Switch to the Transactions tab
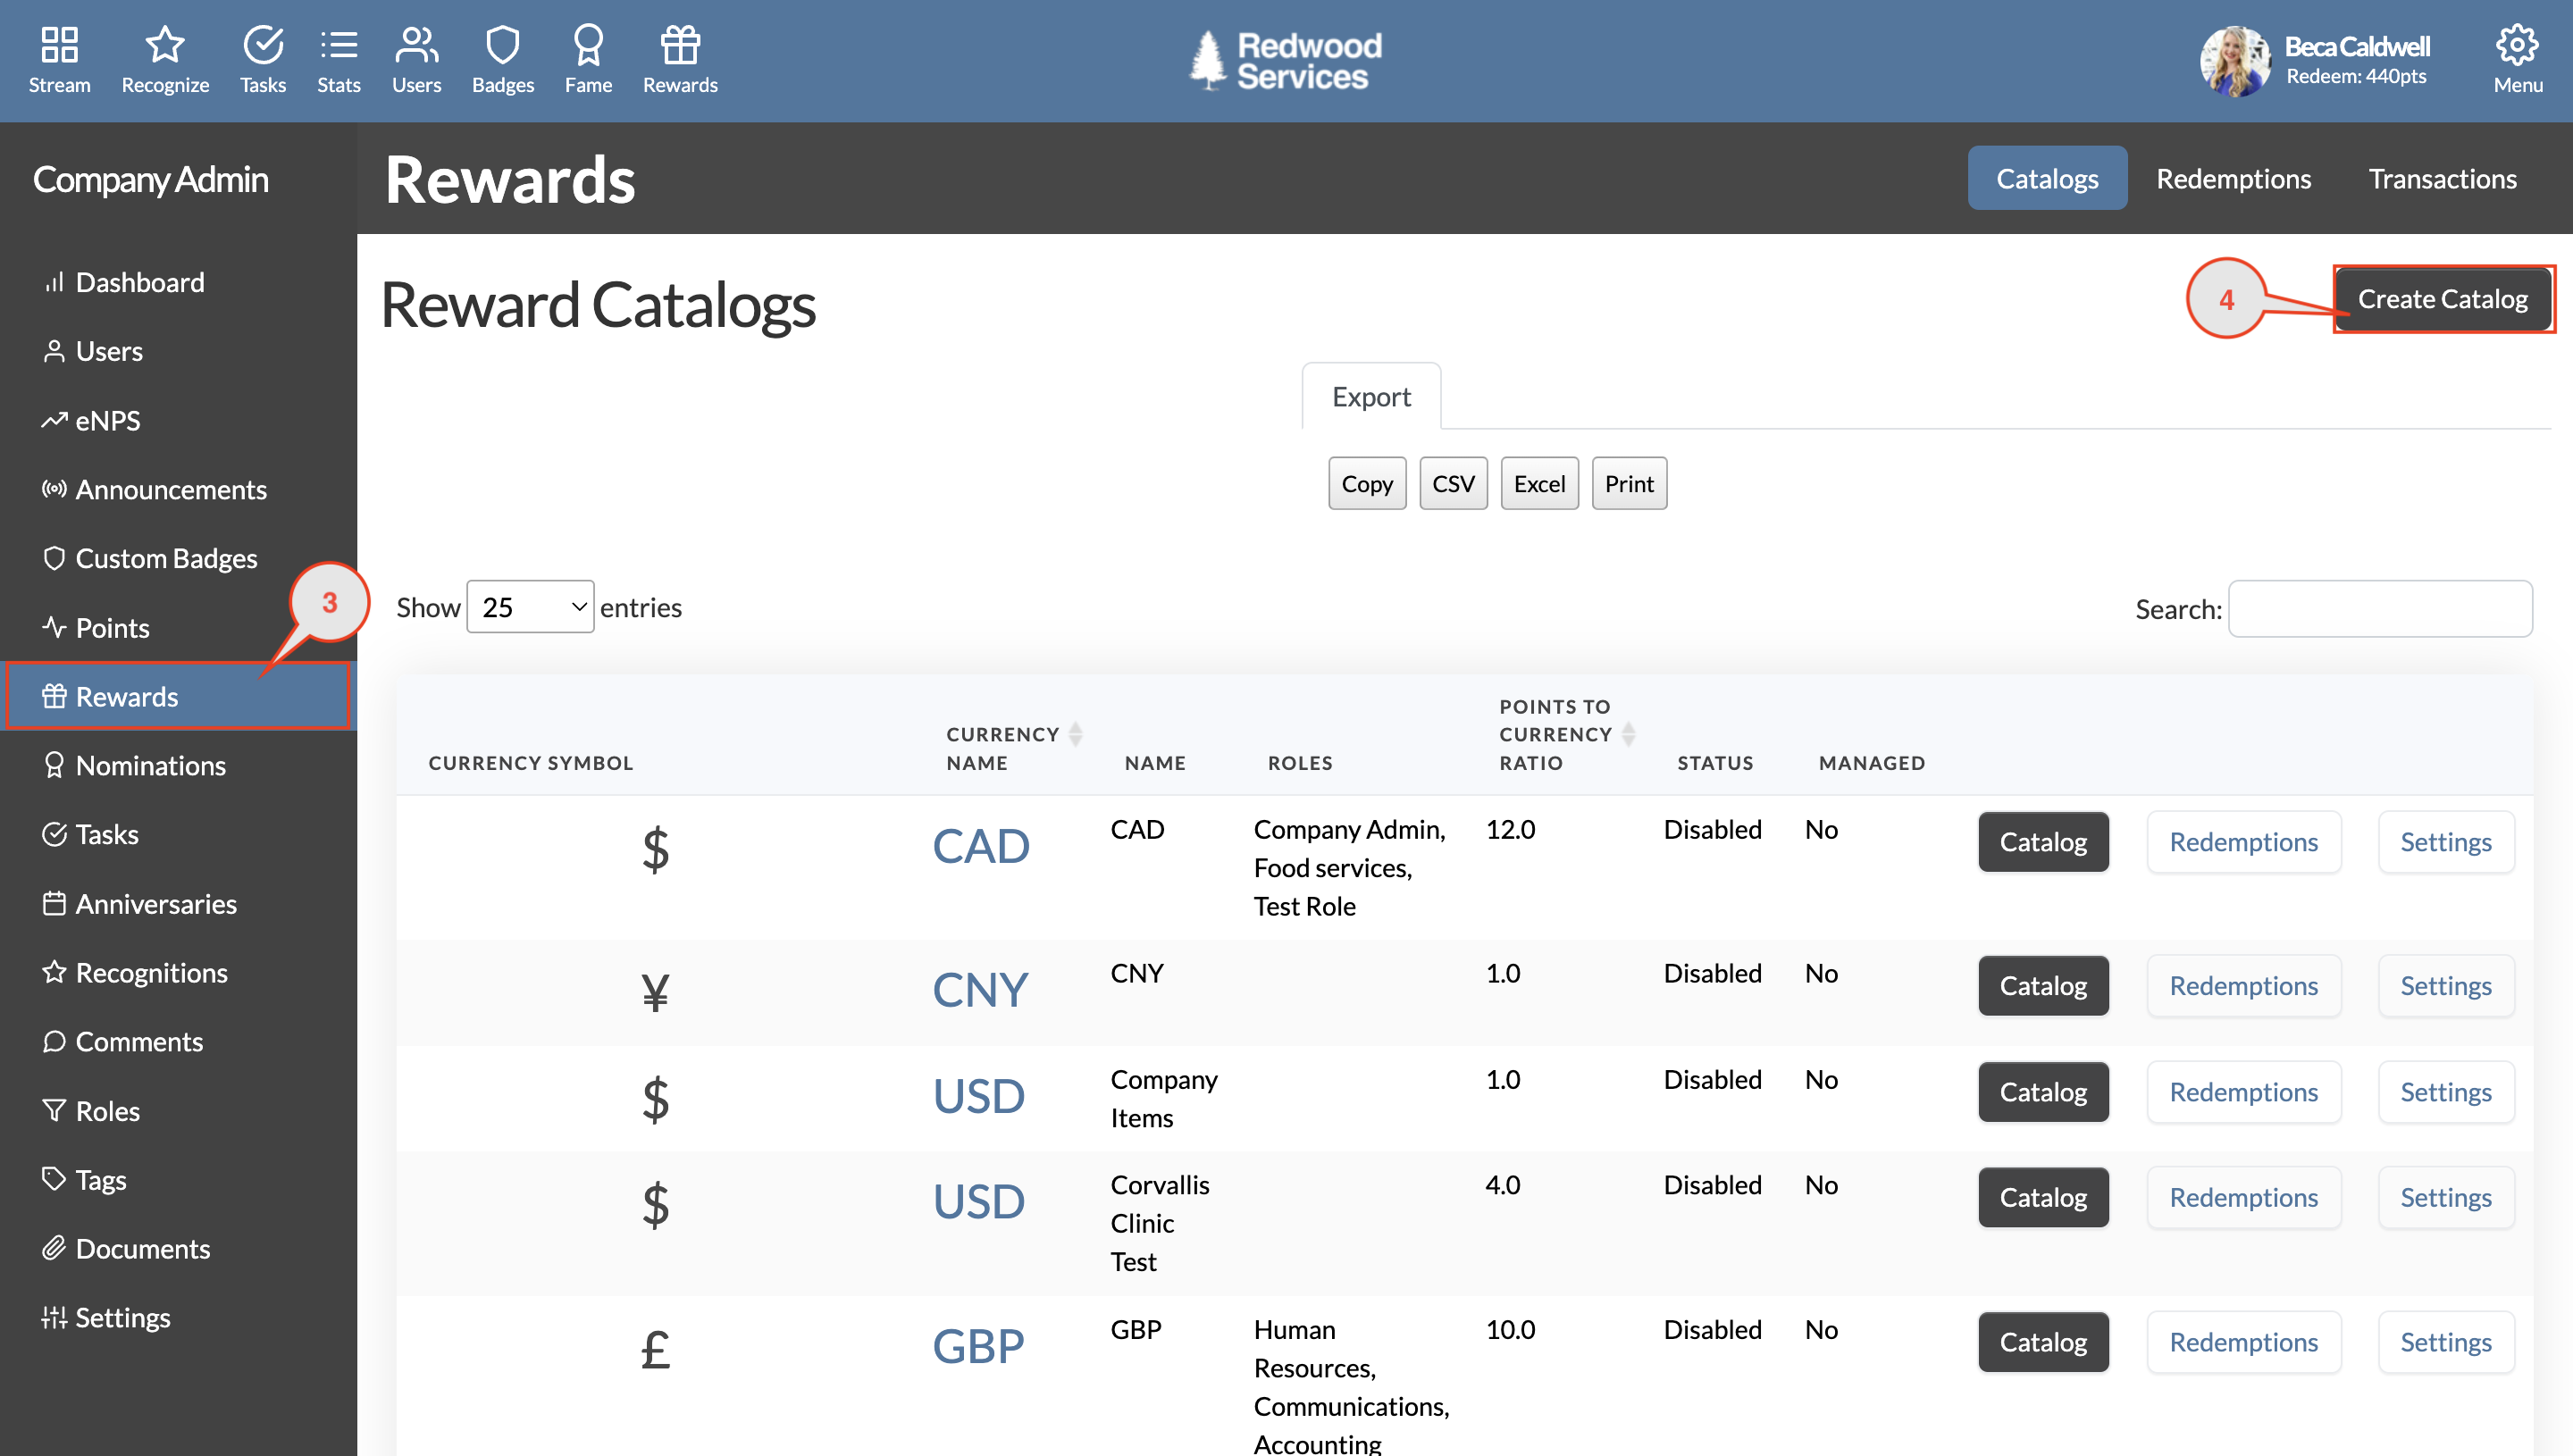The image size is (2573, 1456). point(2441,178)
